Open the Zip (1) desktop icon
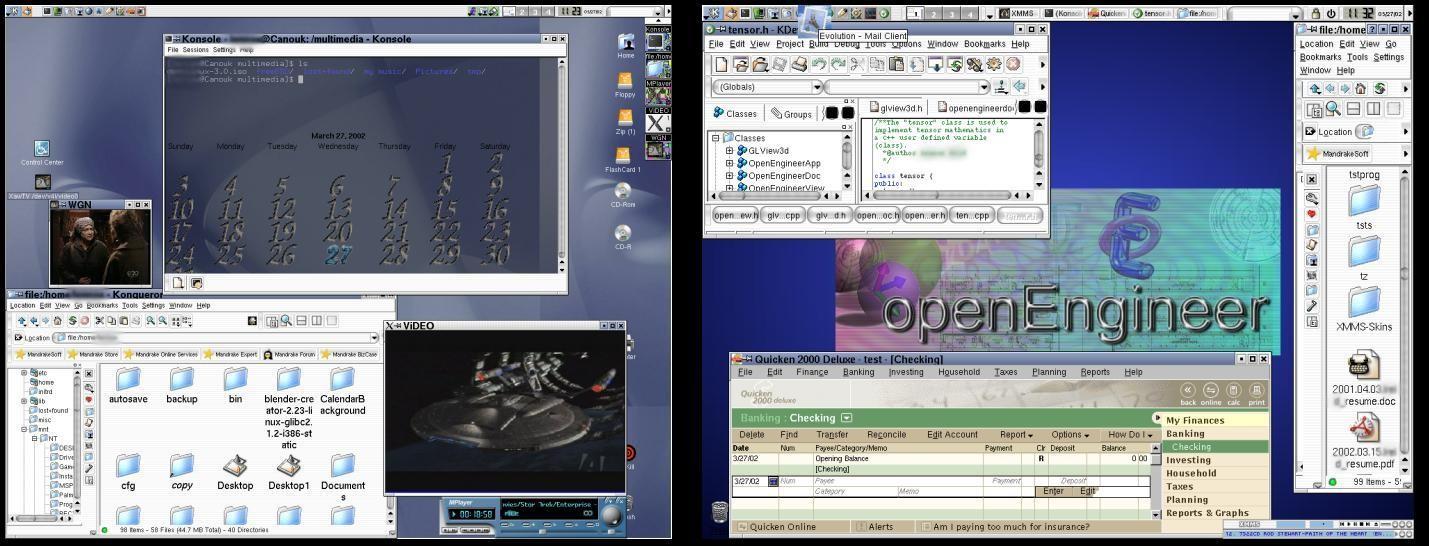This screenshot has height=546, width=1429. pos(625,122)
